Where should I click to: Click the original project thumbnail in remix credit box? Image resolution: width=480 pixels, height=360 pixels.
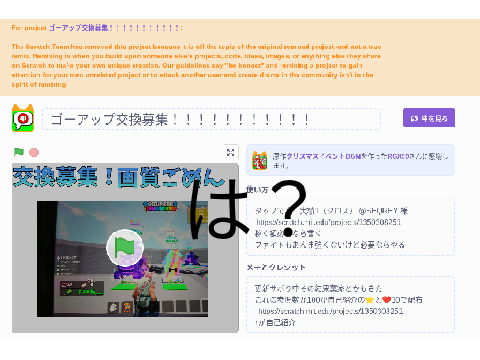260,160
